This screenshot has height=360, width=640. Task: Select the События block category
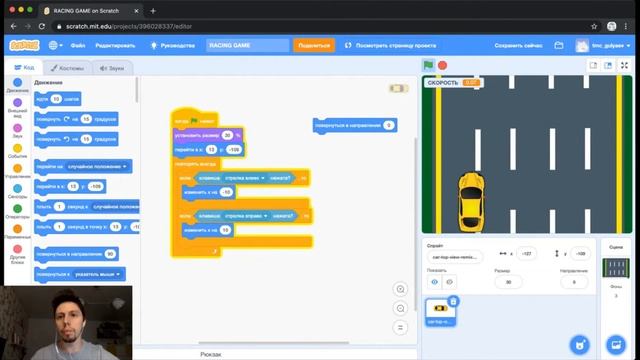pyautogui.click(x=18, y=151)
